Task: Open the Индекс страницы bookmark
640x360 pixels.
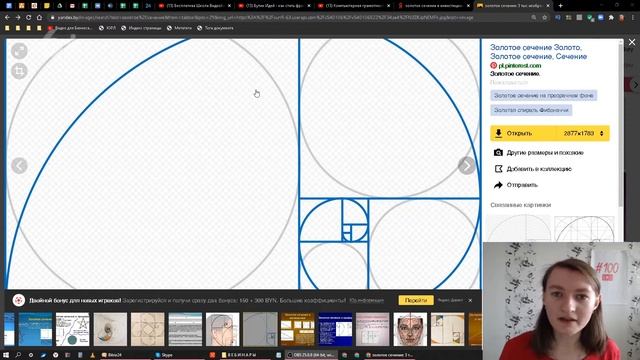Action: tap(141, 28)
